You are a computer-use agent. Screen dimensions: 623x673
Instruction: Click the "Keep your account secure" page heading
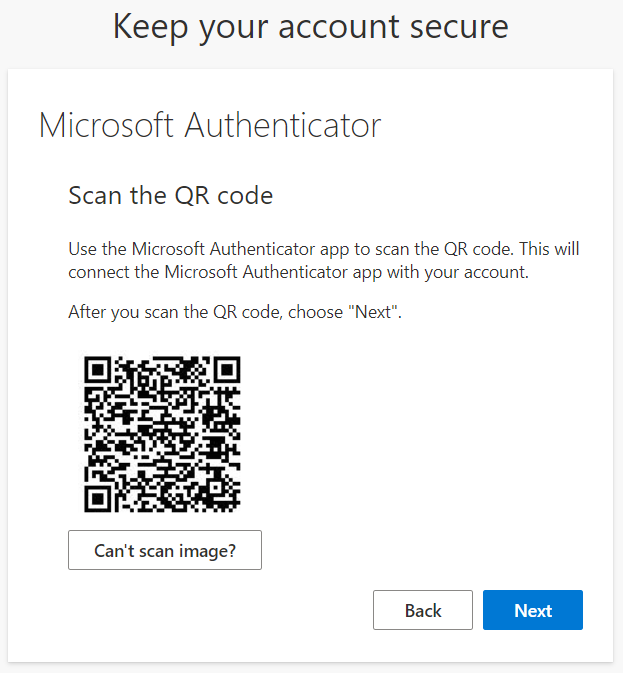[311, 27]
